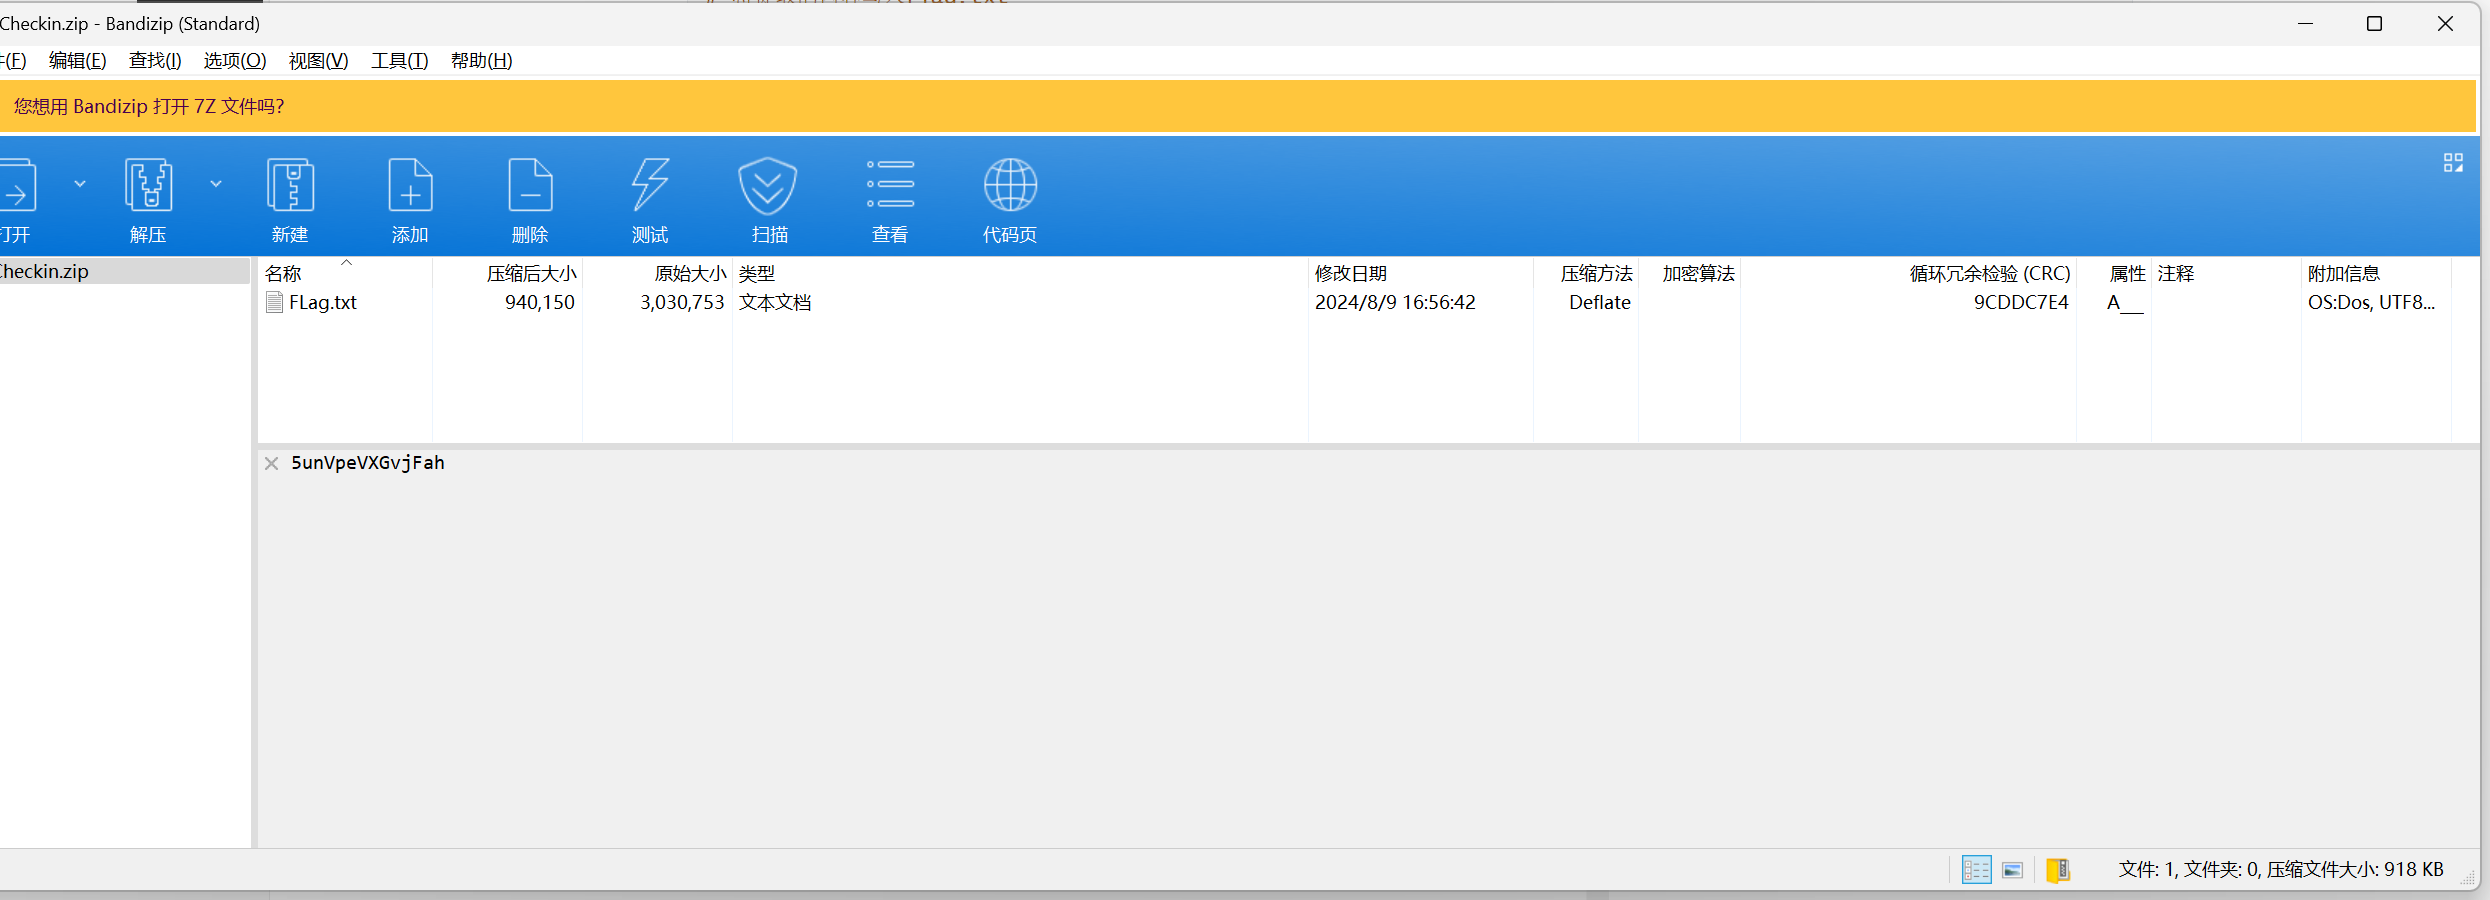Sort by the 压缩方法 column header
This screenshot has width=2490, height=900.
point(1586,273)
